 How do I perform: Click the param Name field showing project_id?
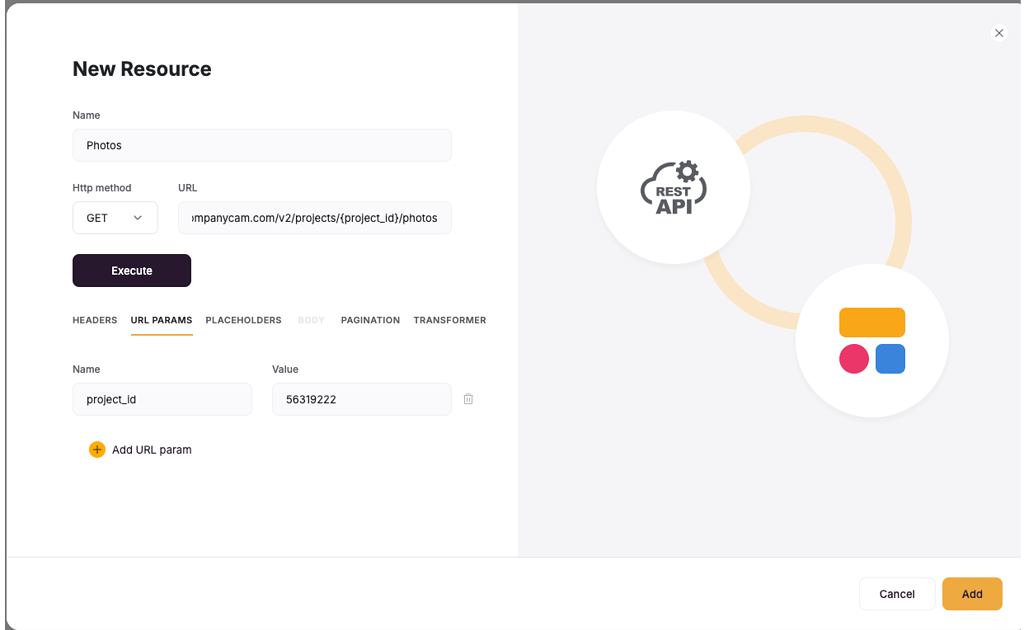[x=161, y=398]
